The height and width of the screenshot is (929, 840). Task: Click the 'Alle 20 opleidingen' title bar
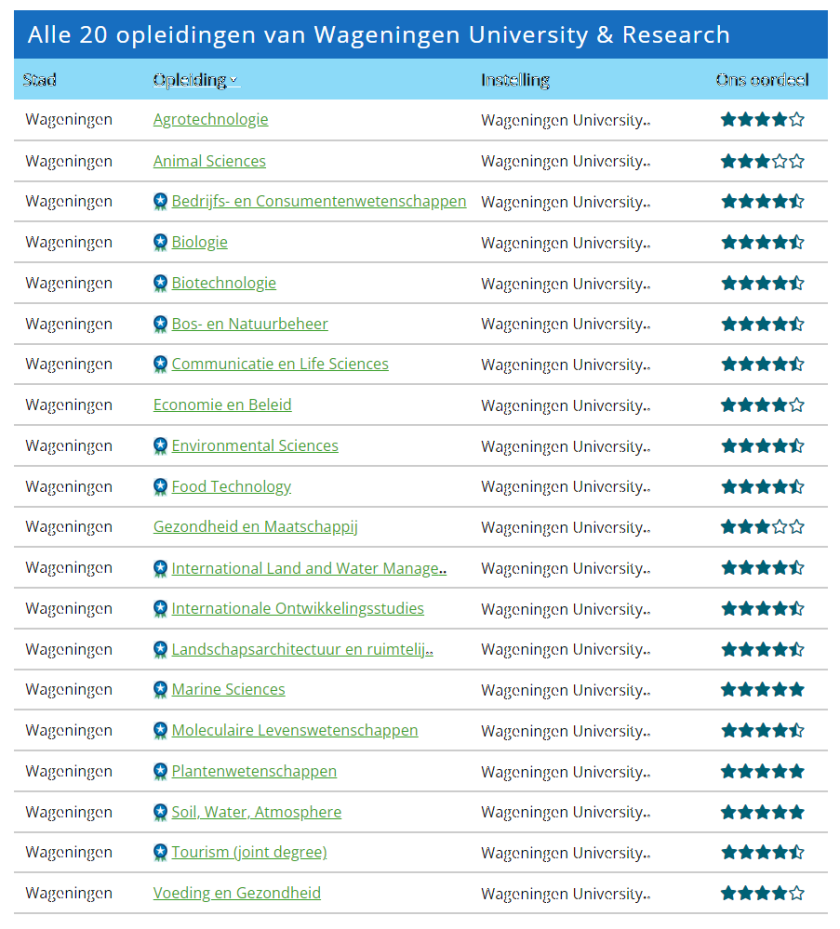(421, 34)
